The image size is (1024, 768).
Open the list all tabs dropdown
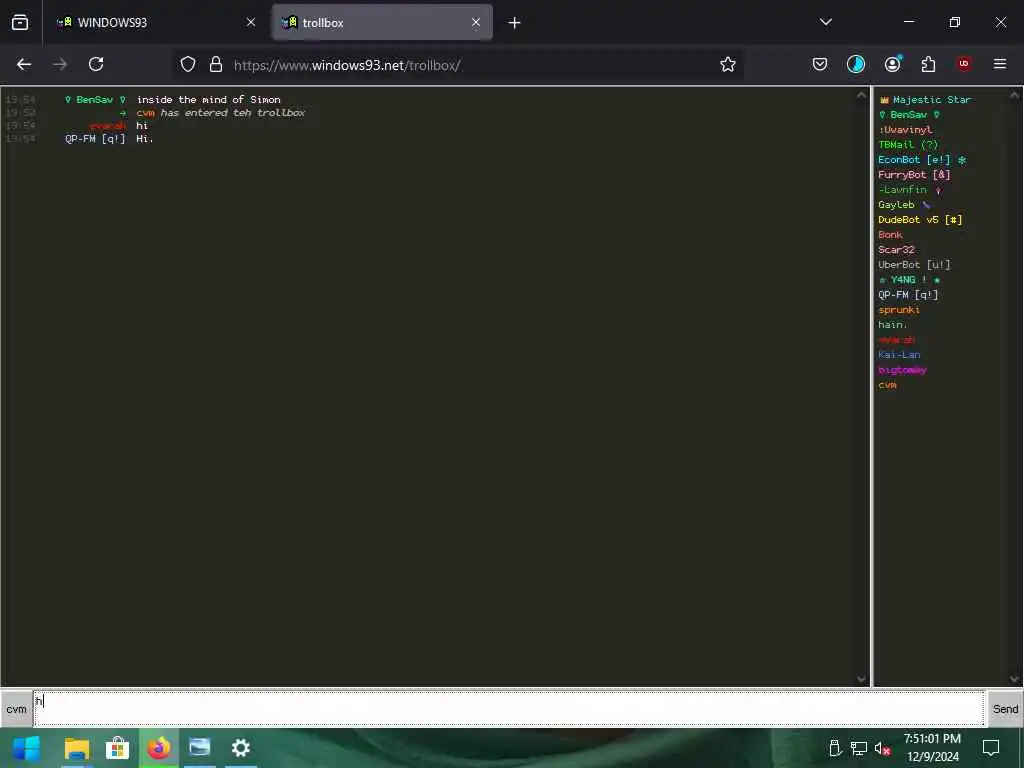(825, 22)
